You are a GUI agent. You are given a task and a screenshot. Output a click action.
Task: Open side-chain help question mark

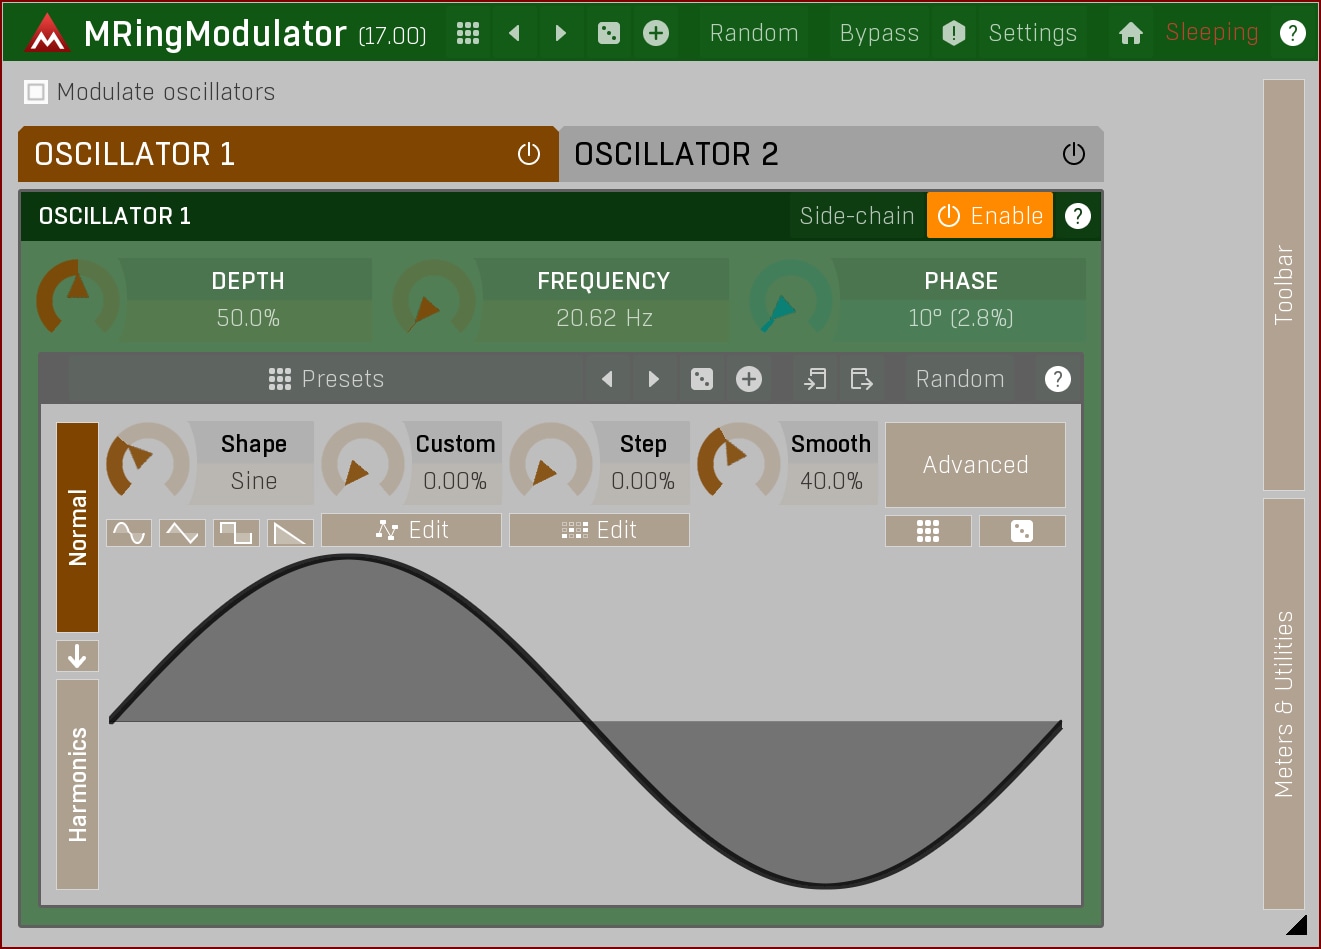tap(1077, 216)
